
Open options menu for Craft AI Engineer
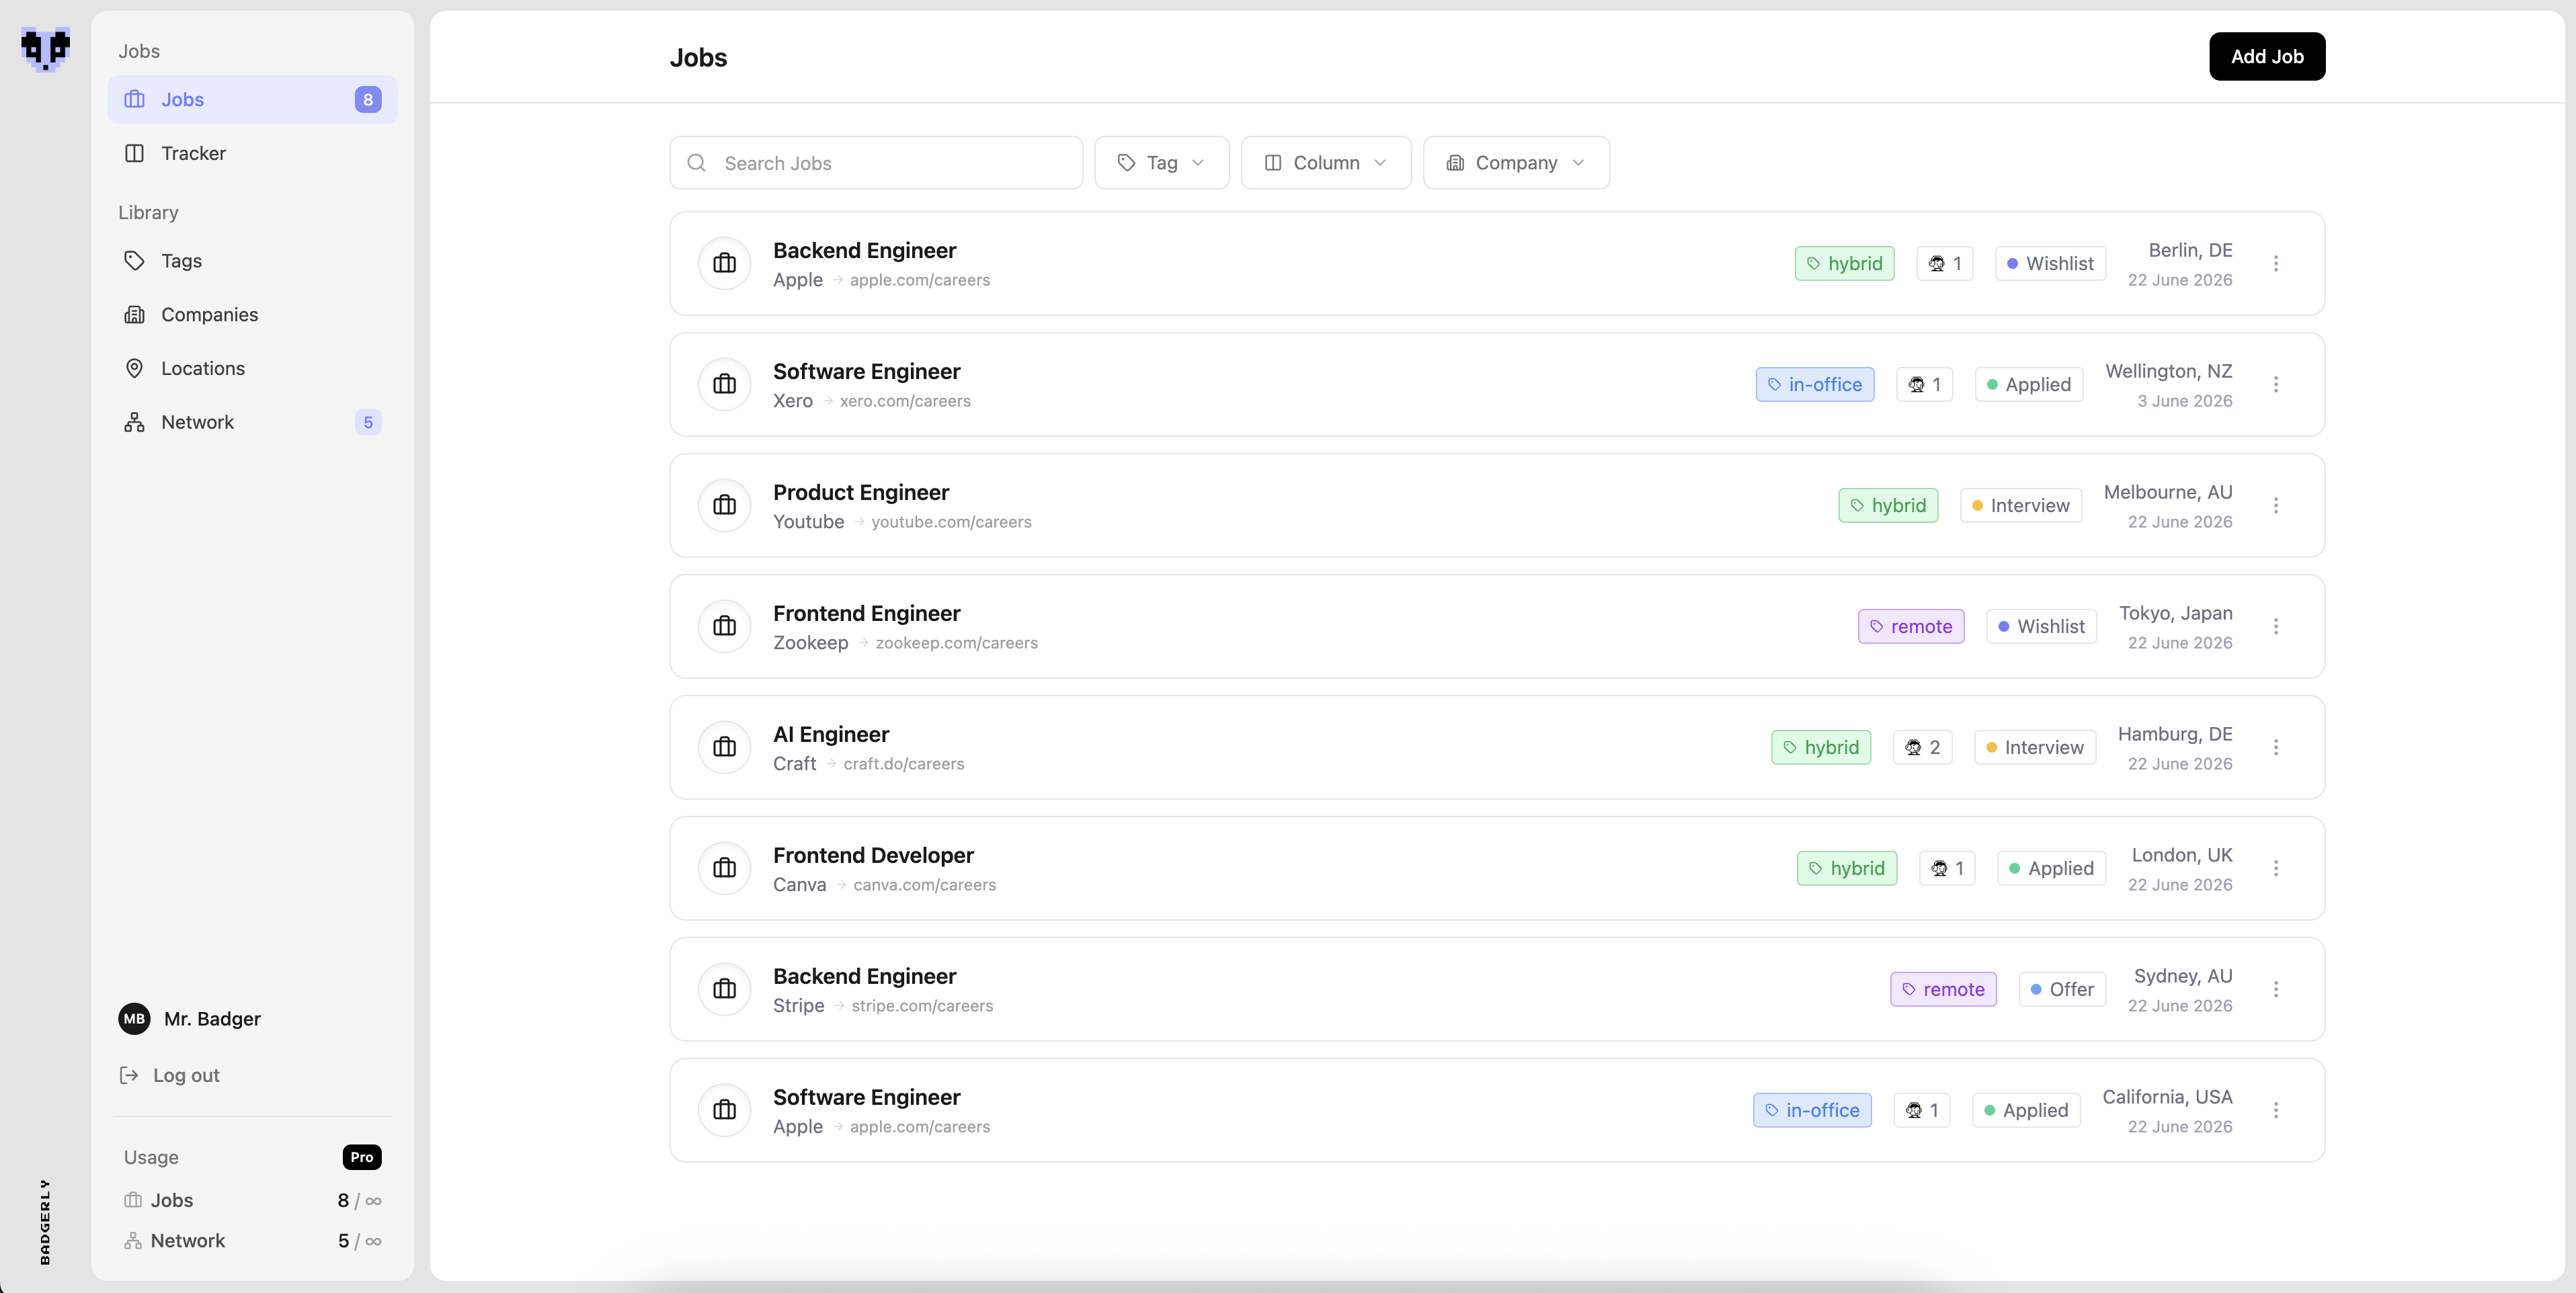tap(2276, 748)
